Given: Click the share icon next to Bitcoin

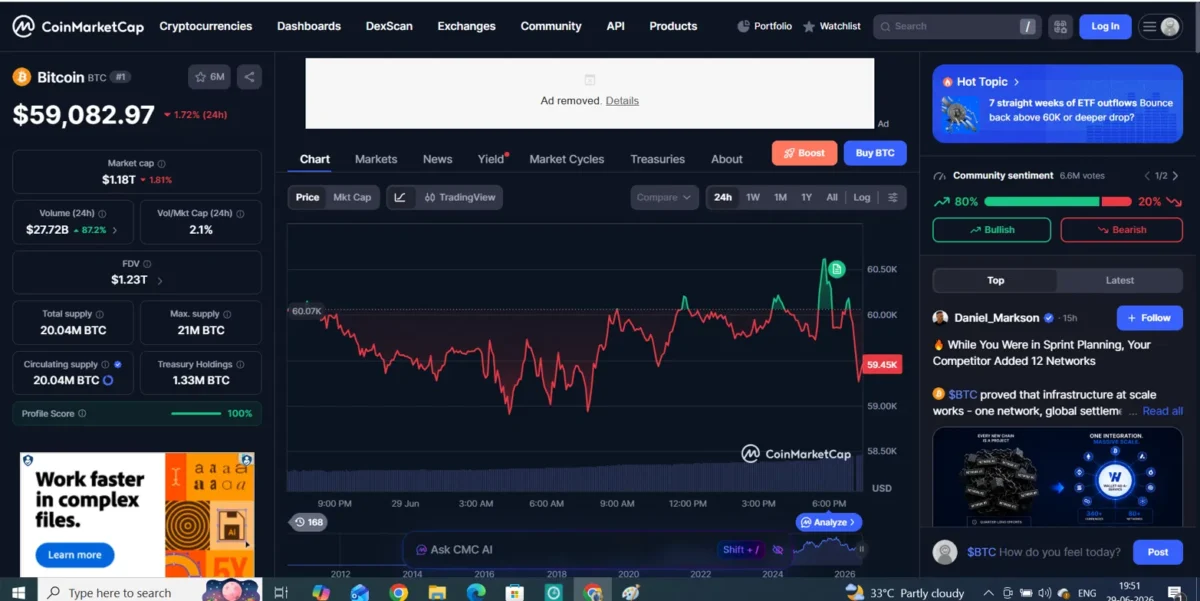Looking at the screenshot, I should tap(249, 77).
